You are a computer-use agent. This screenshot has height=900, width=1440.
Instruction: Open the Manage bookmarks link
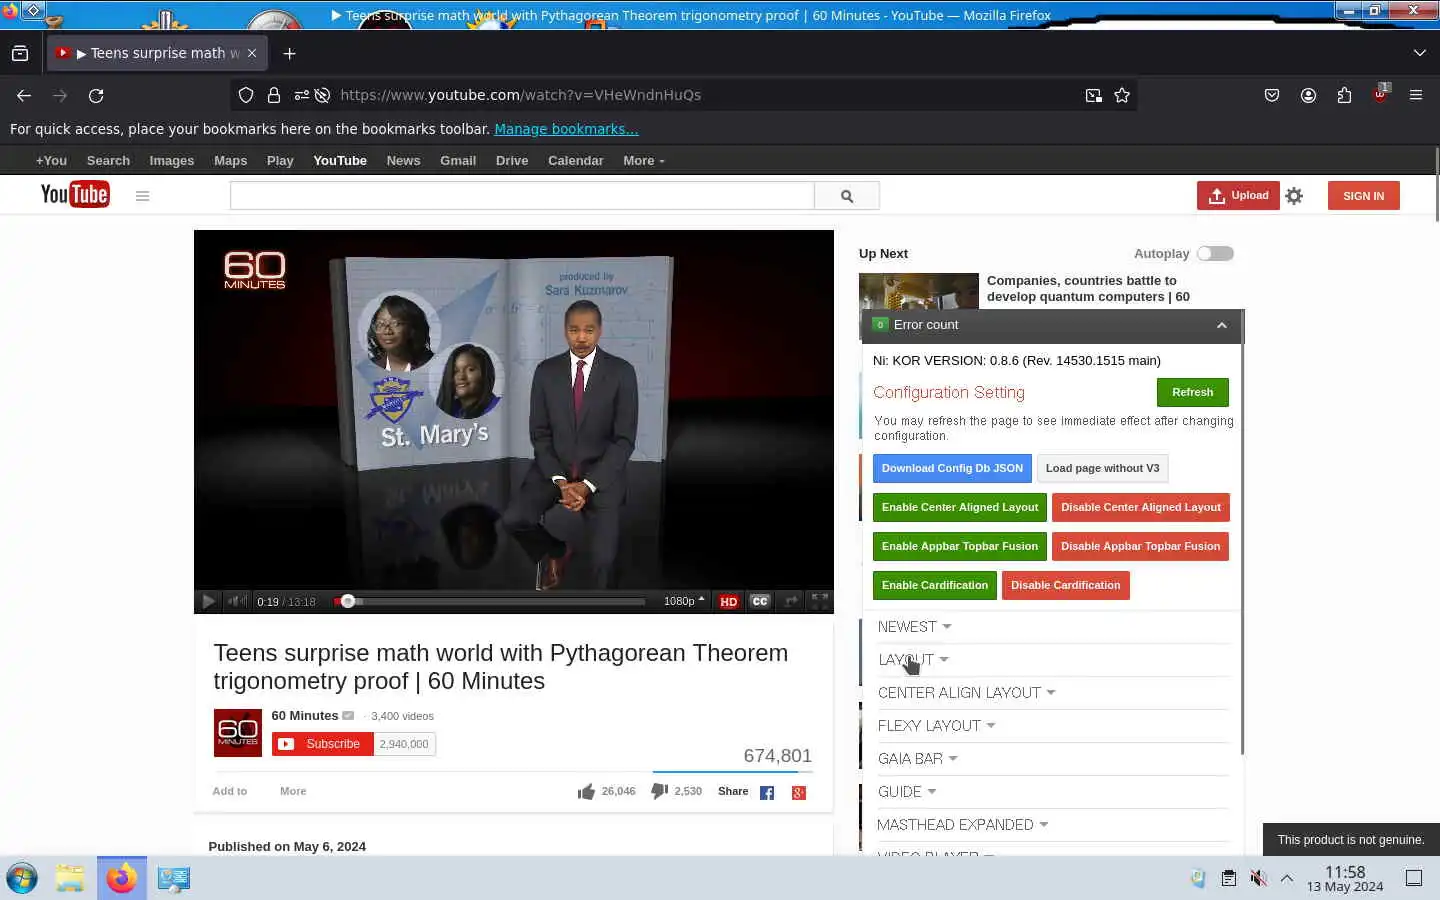point(566,129)
